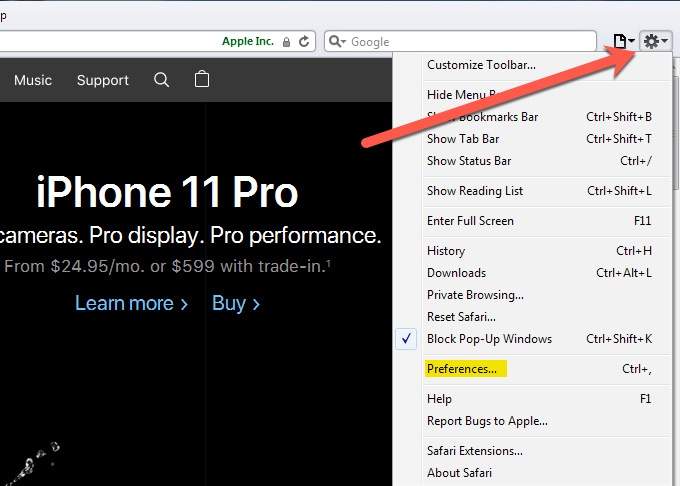Open the gear settings menu button
680x486 pixels.
click(x=655, y=42)
